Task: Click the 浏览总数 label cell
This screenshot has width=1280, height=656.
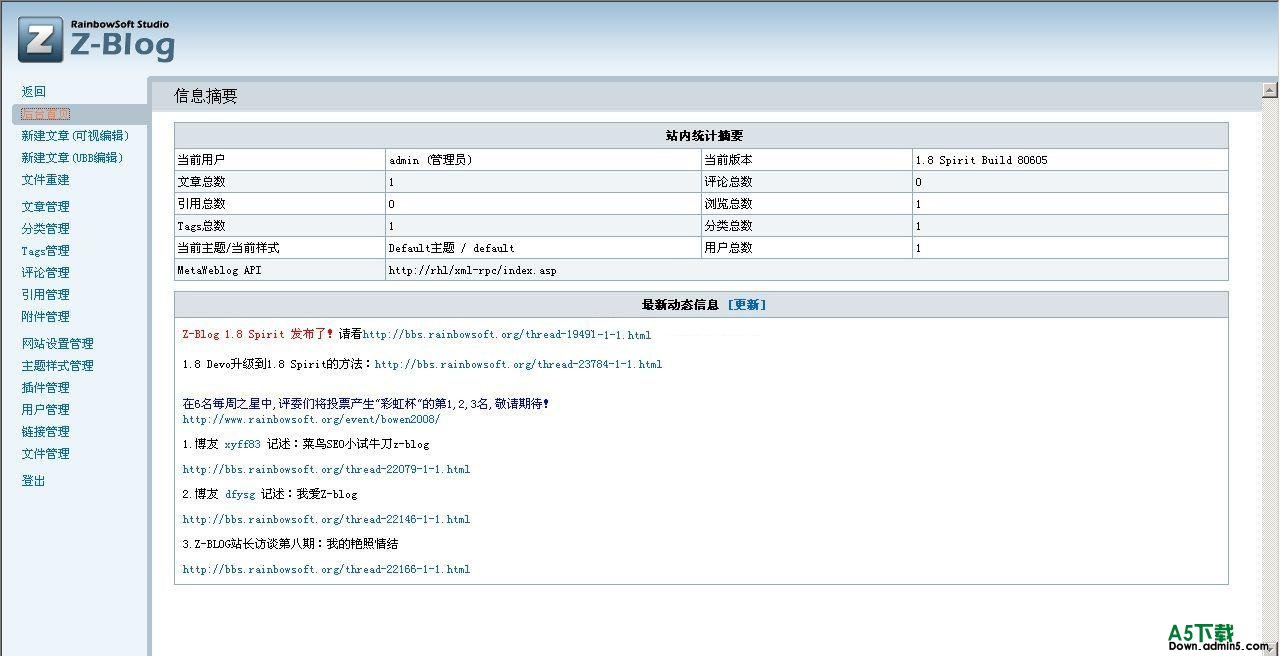Action: tap(807, 204)
